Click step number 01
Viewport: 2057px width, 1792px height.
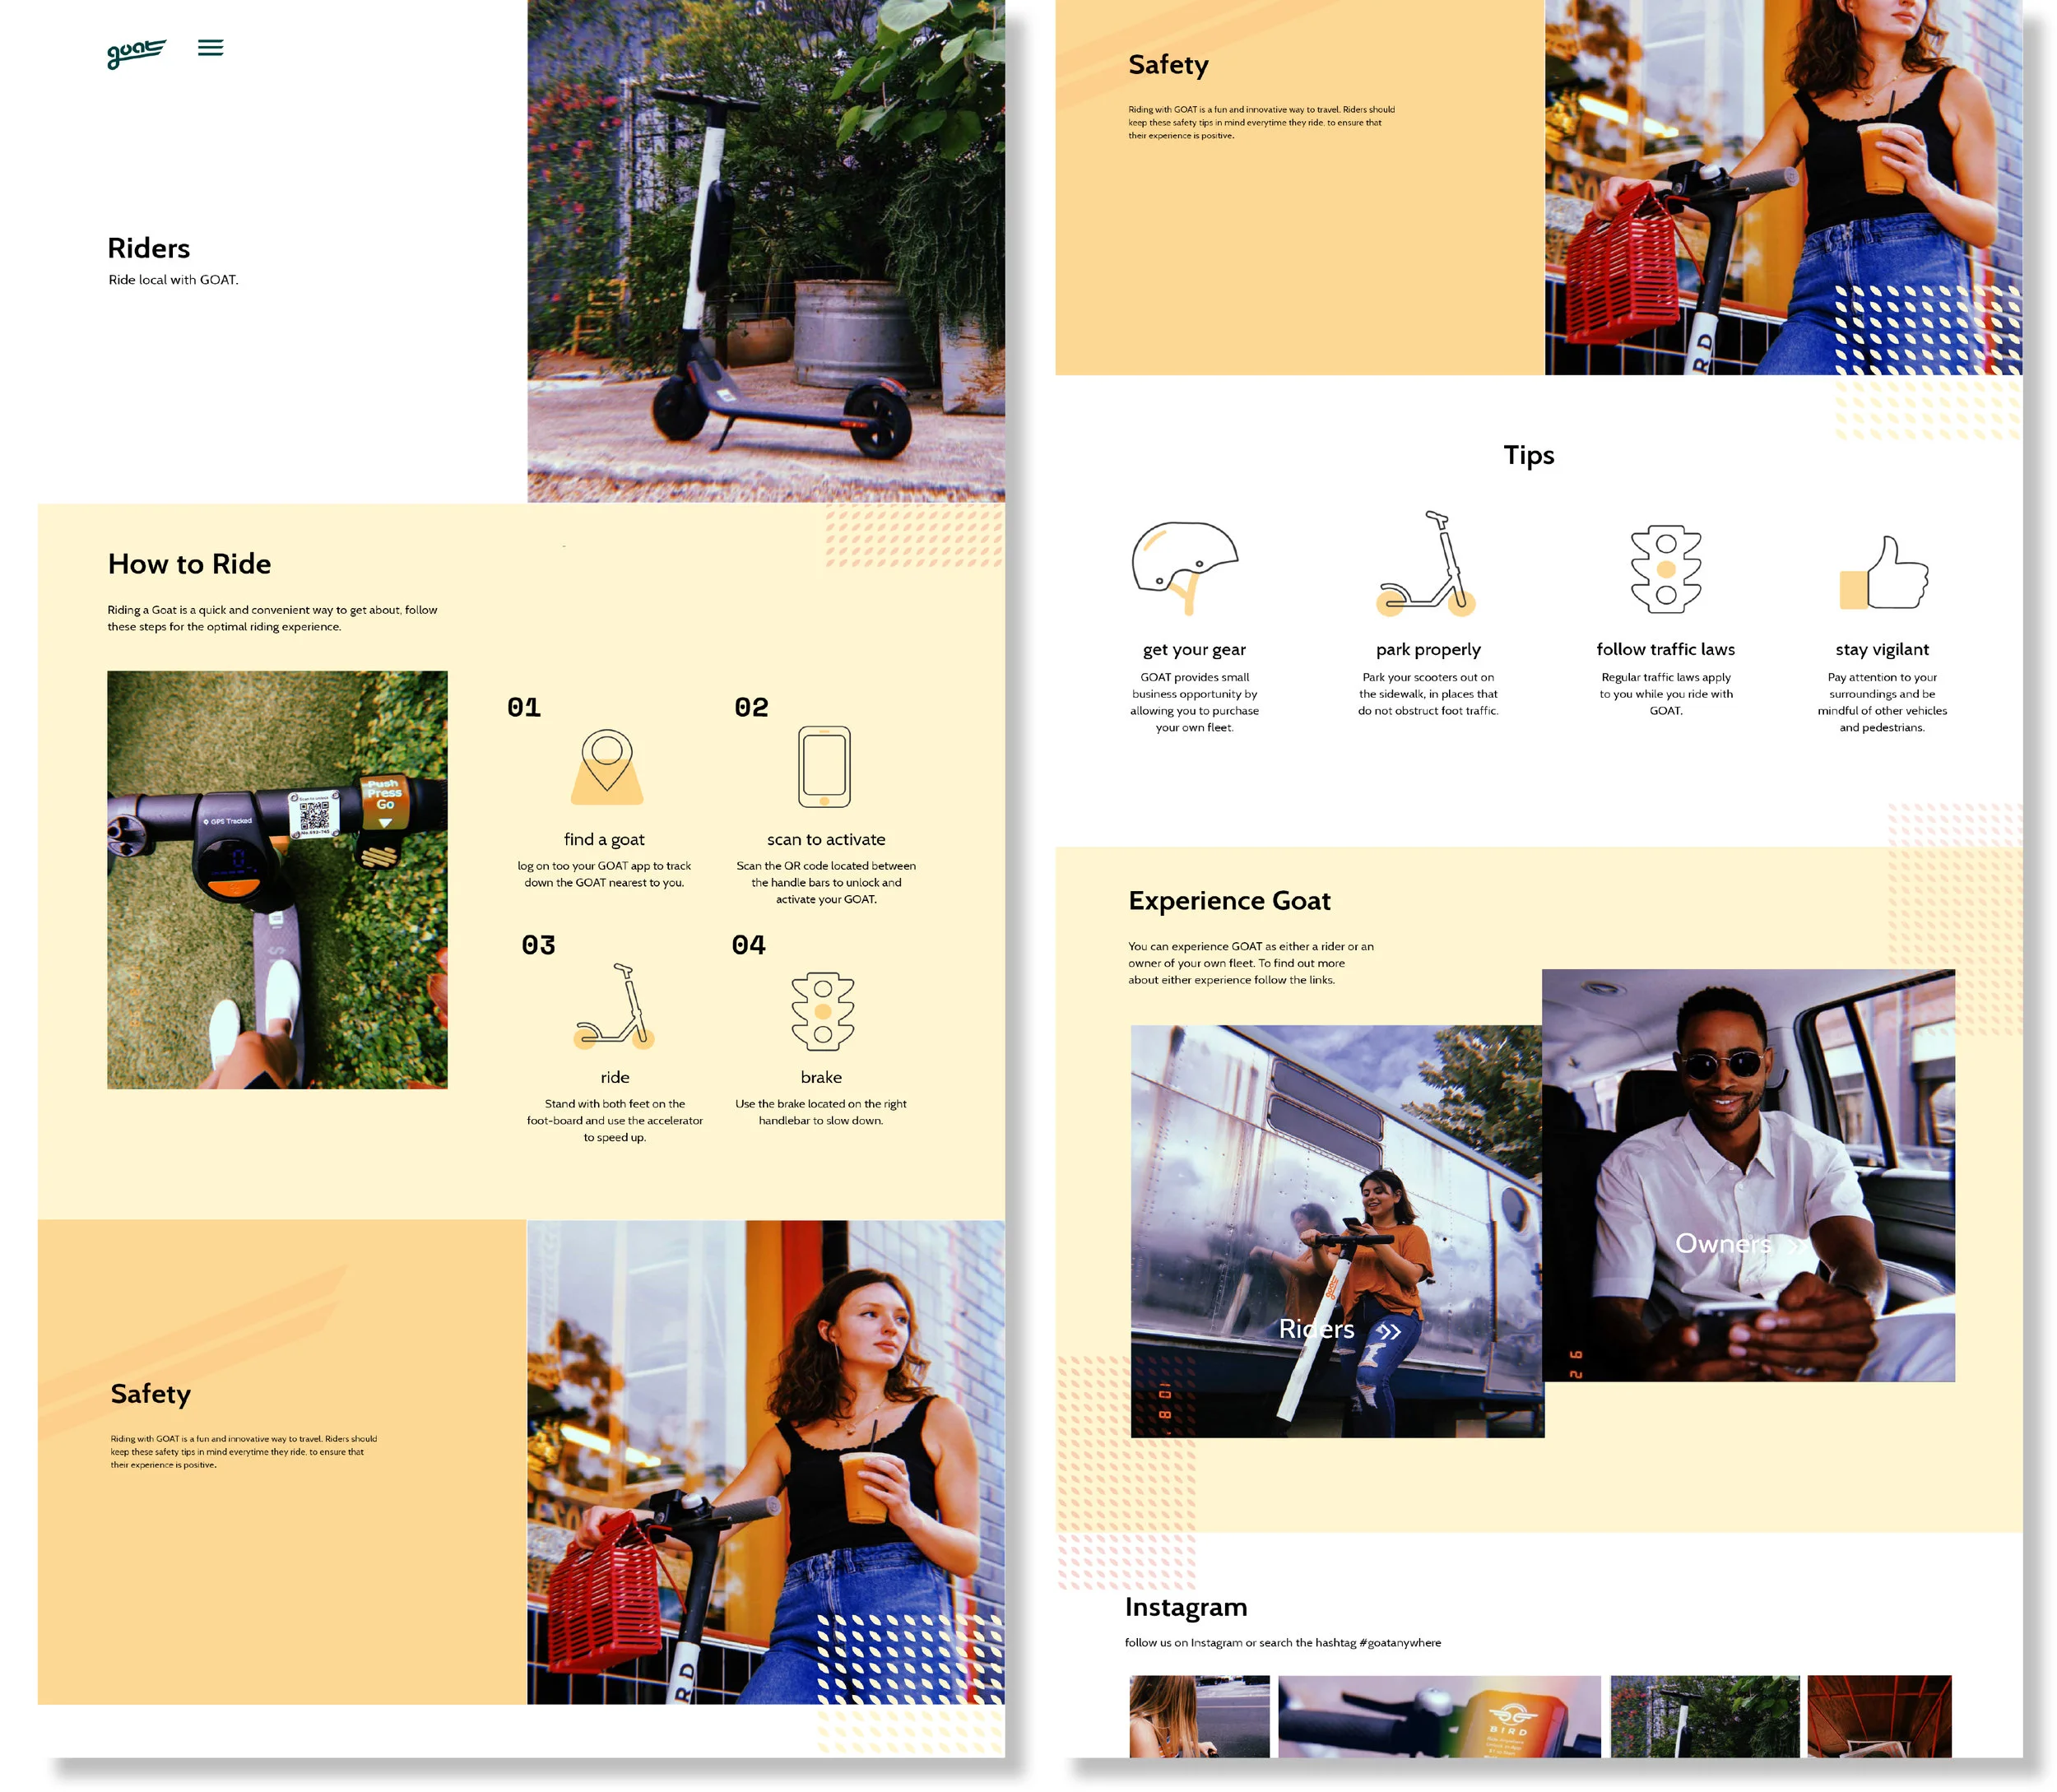click(x=524, y=708)
